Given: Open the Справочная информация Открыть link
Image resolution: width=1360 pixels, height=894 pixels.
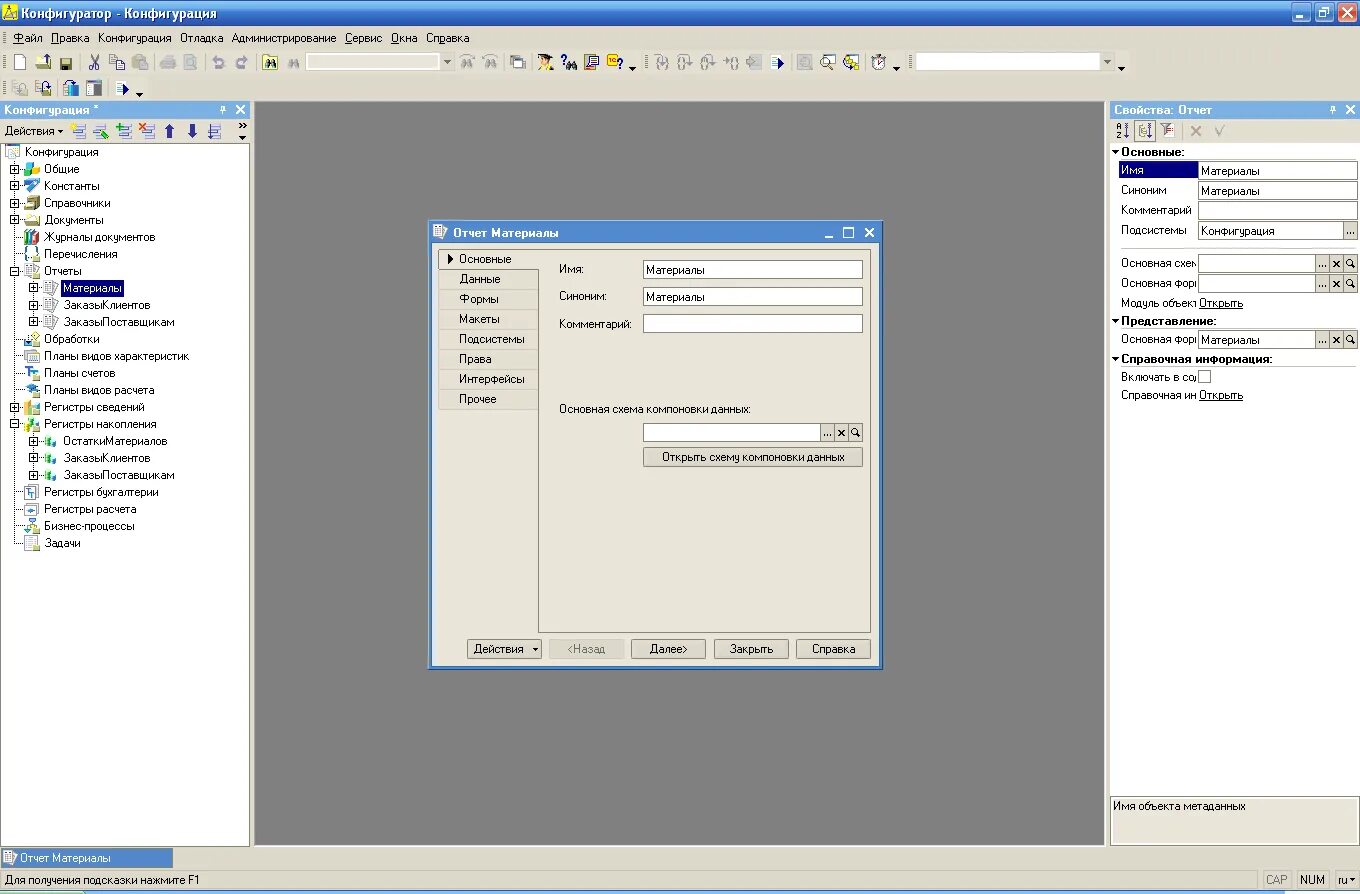Looking at the screenshot, I should [x=1221, y=395].
